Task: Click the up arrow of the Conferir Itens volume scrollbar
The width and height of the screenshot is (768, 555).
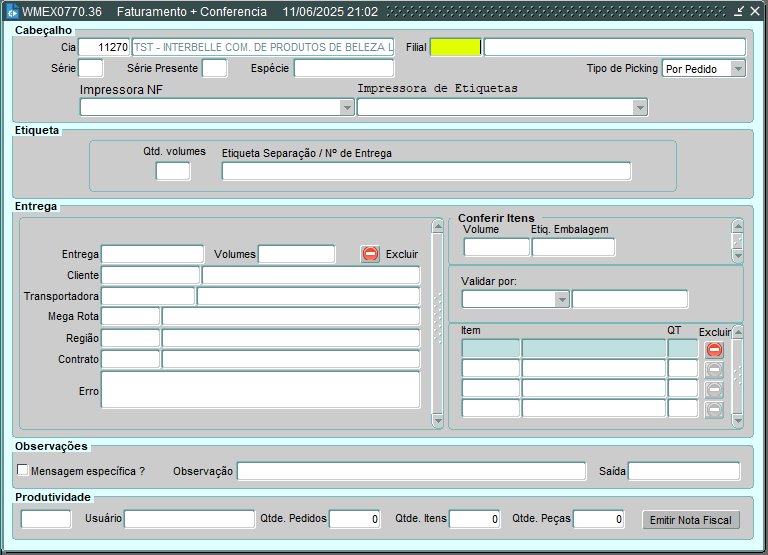Action: (x=738, y=226)
